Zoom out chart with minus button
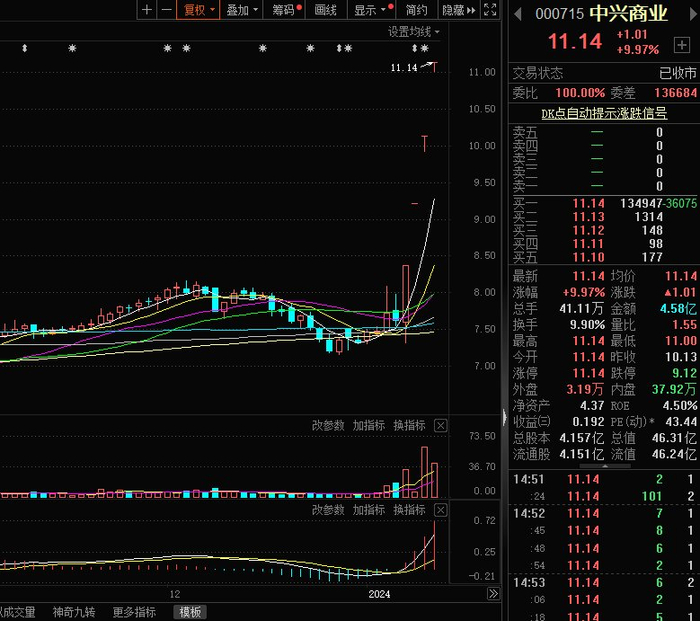This screenshot has width=700, height=621. (166, 9)
